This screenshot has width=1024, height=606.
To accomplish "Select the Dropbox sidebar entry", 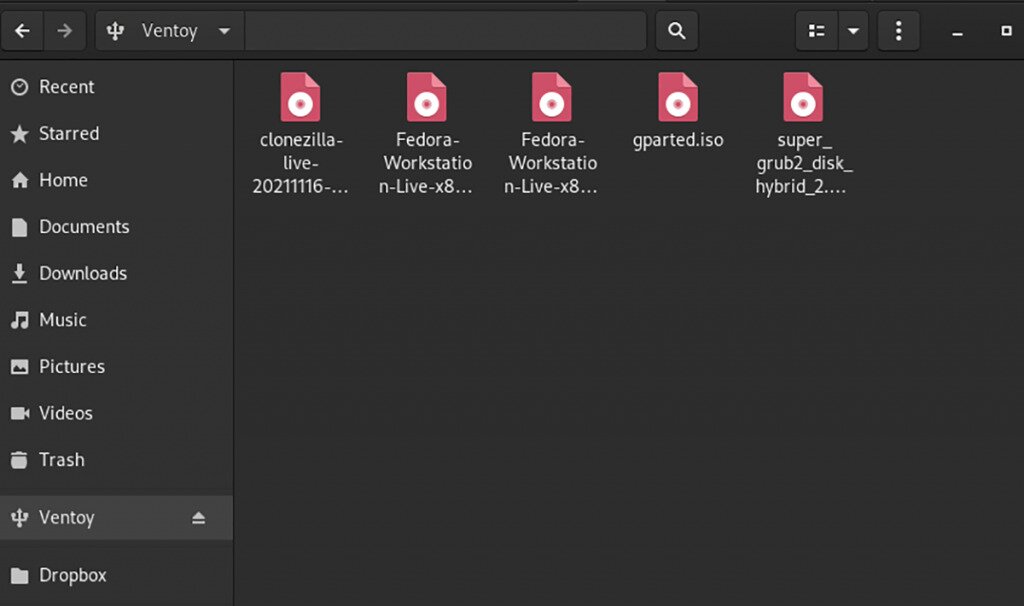I will click(x=74, y=574).
